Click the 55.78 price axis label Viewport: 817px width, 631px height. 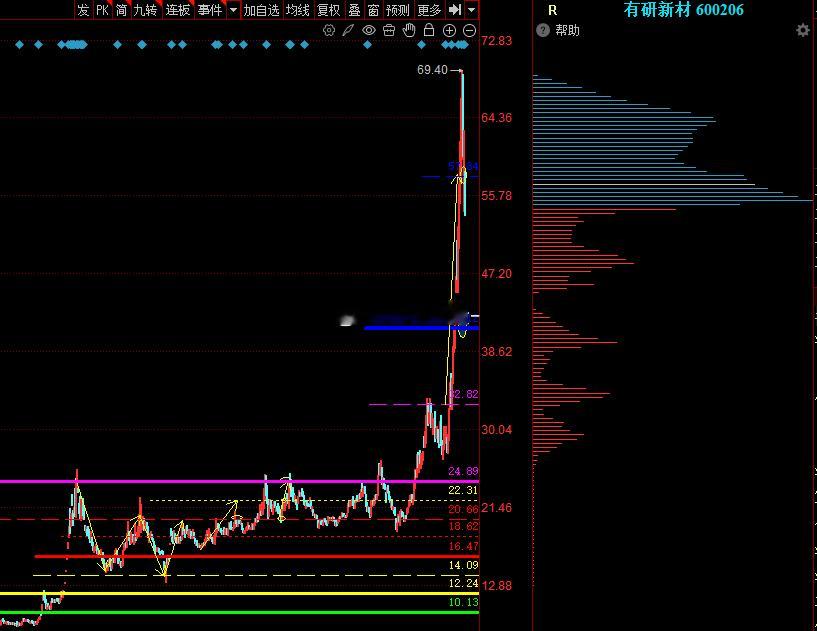coord(497,196)
